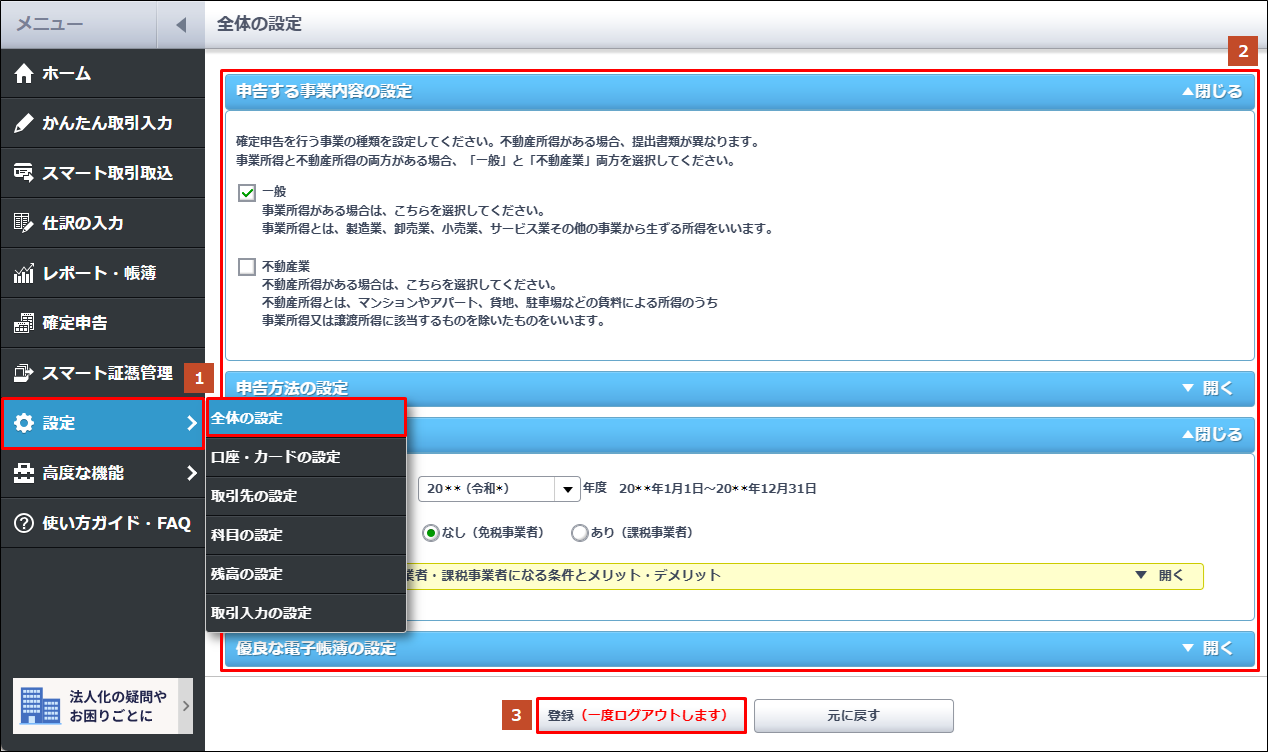Click the スマート取引取込 card icon
Screen dimensions: 1268x752
pos(25,174)
